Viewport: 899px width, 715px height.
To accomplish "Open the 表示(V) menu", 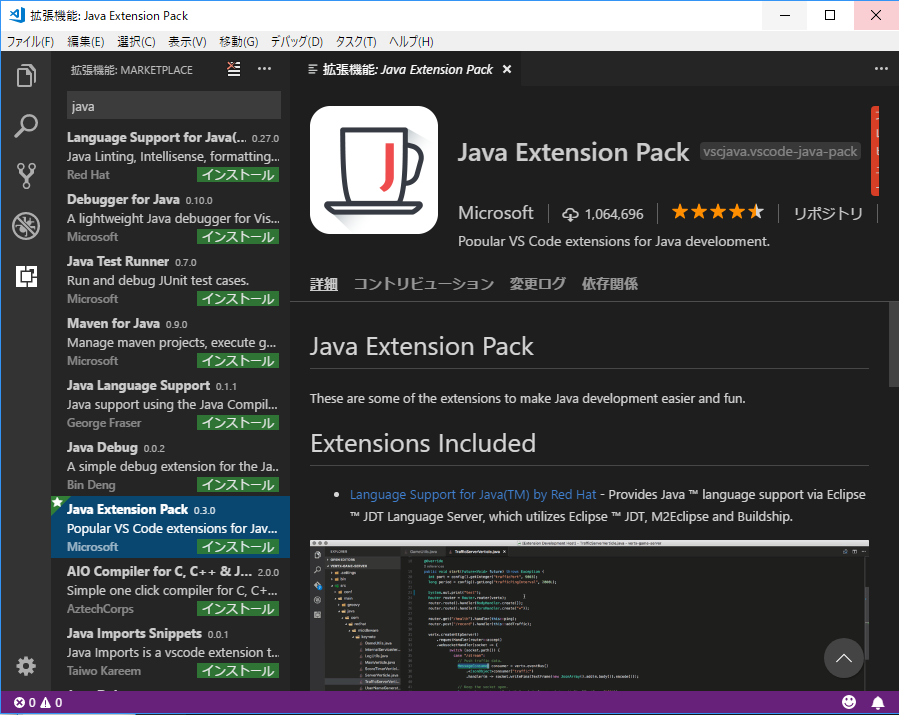I will click(x=187, y=41).
